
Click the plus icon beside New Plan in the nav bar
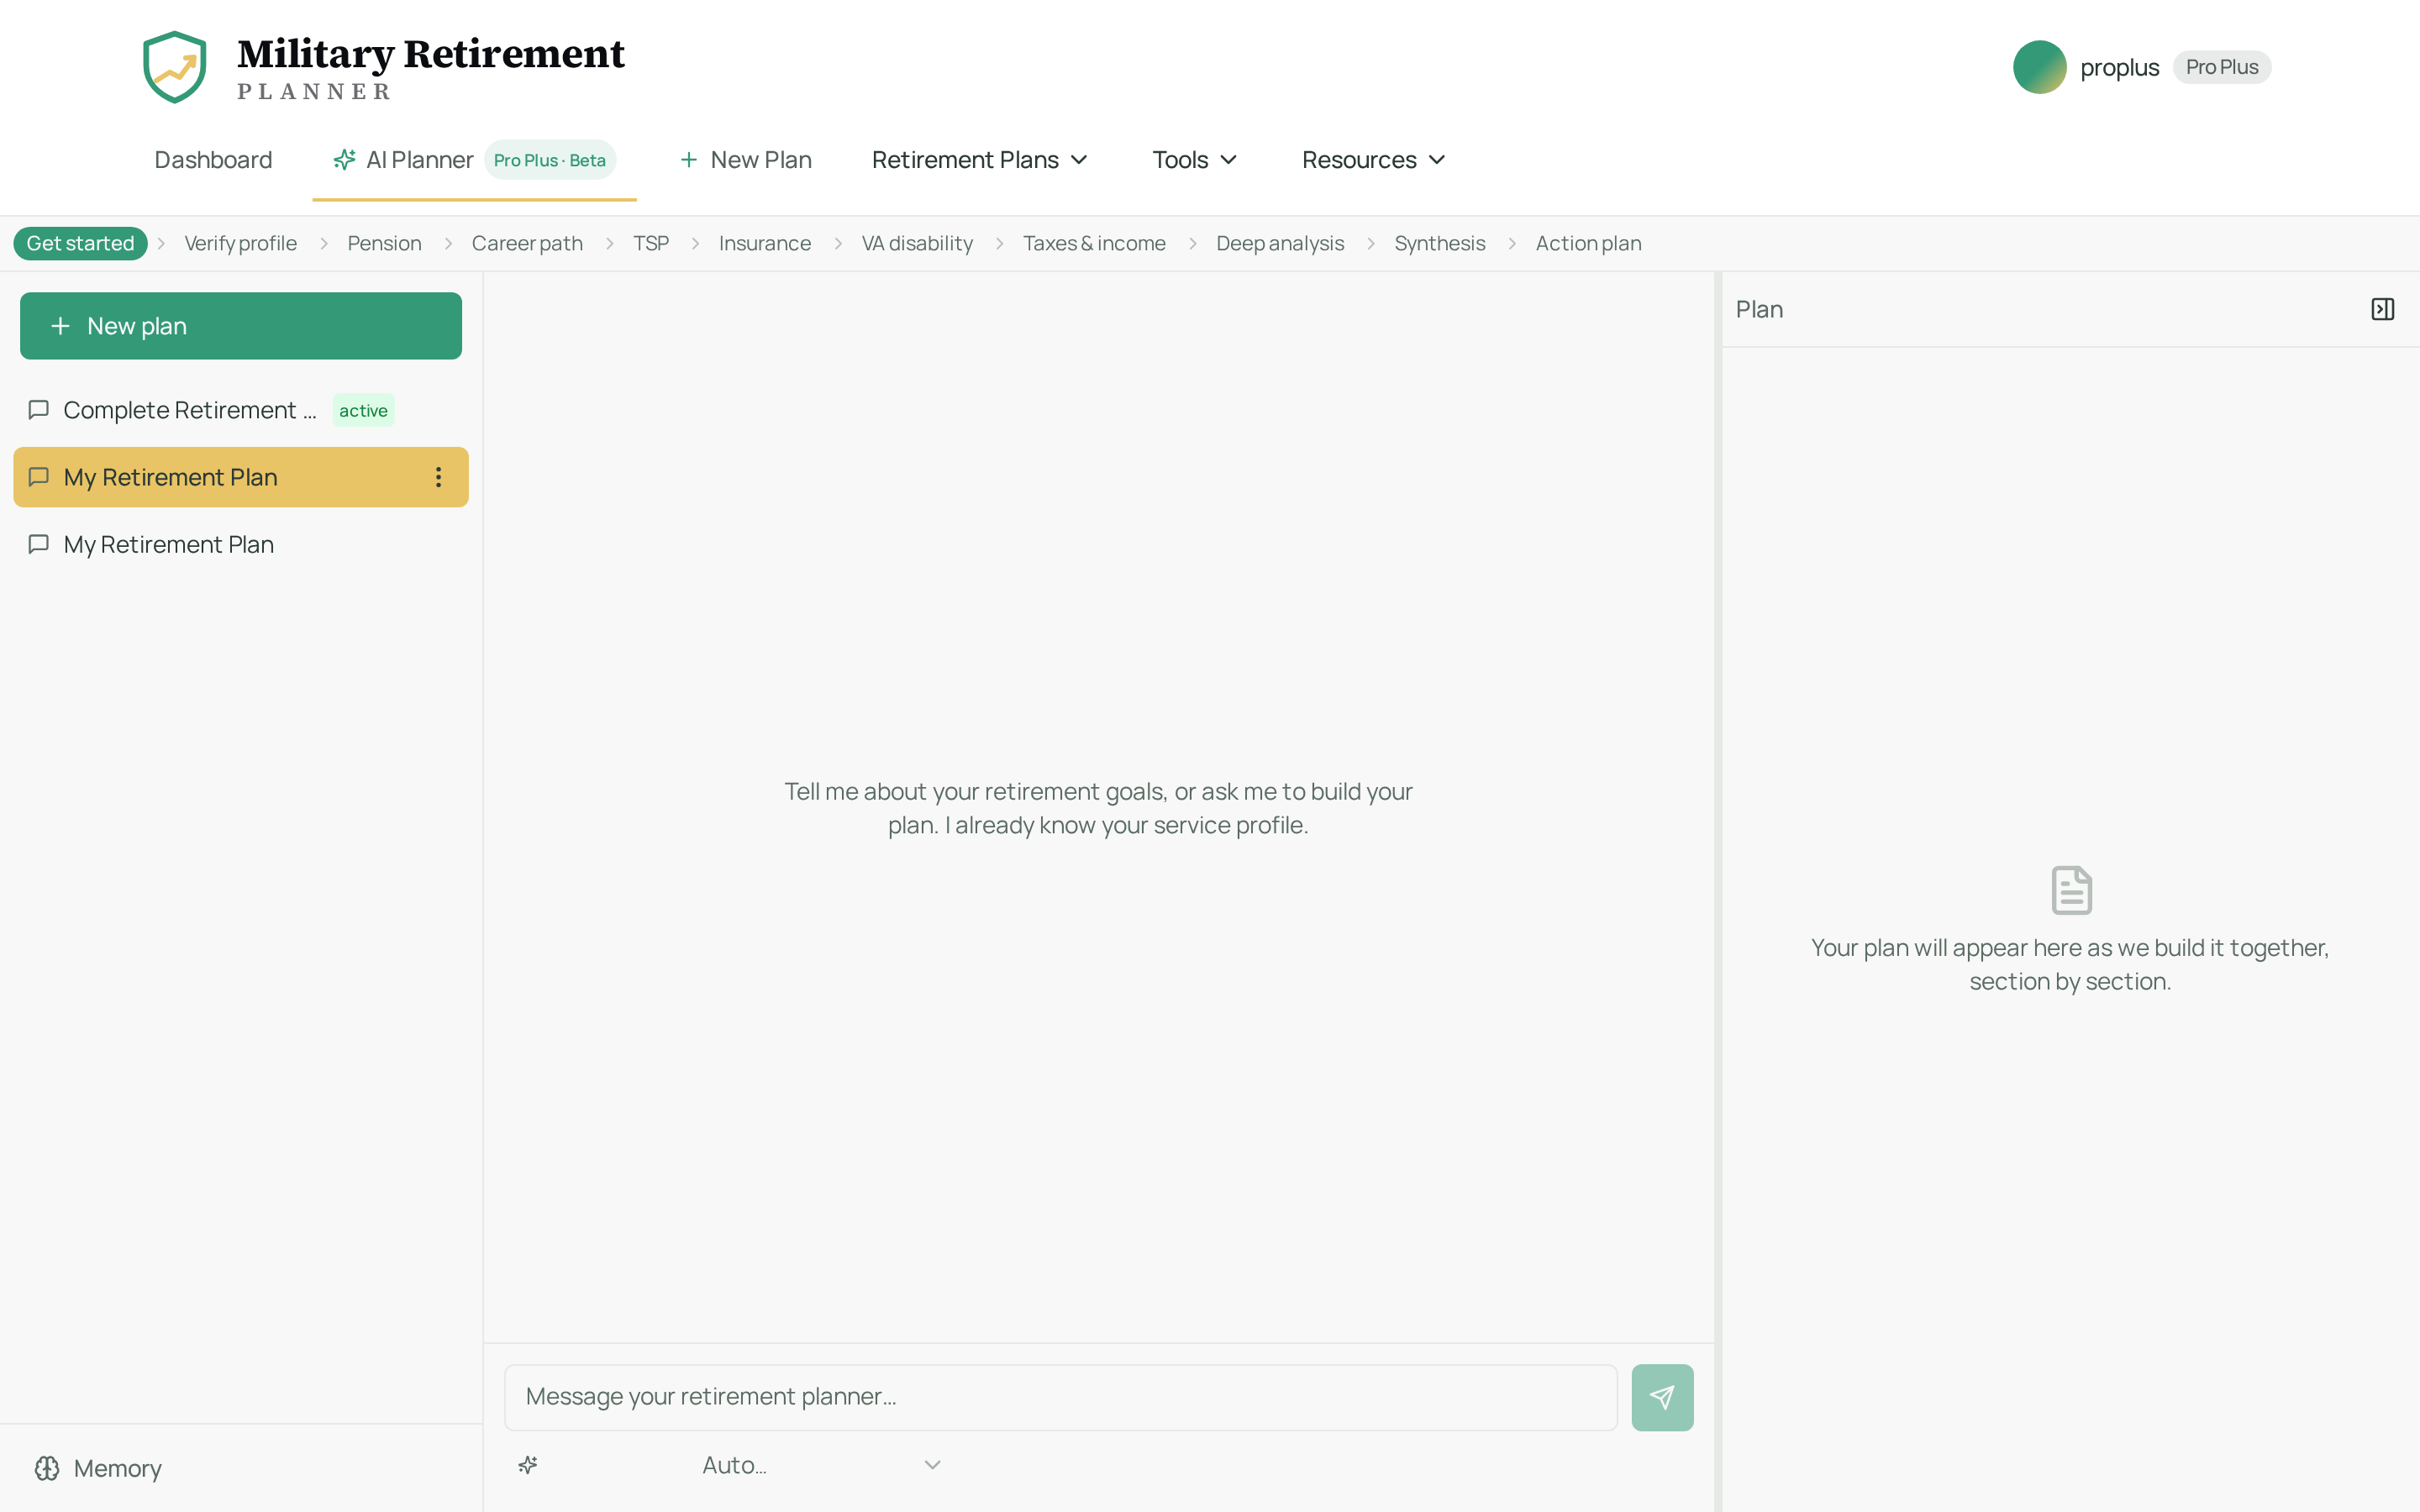click(x=689, y=160)
